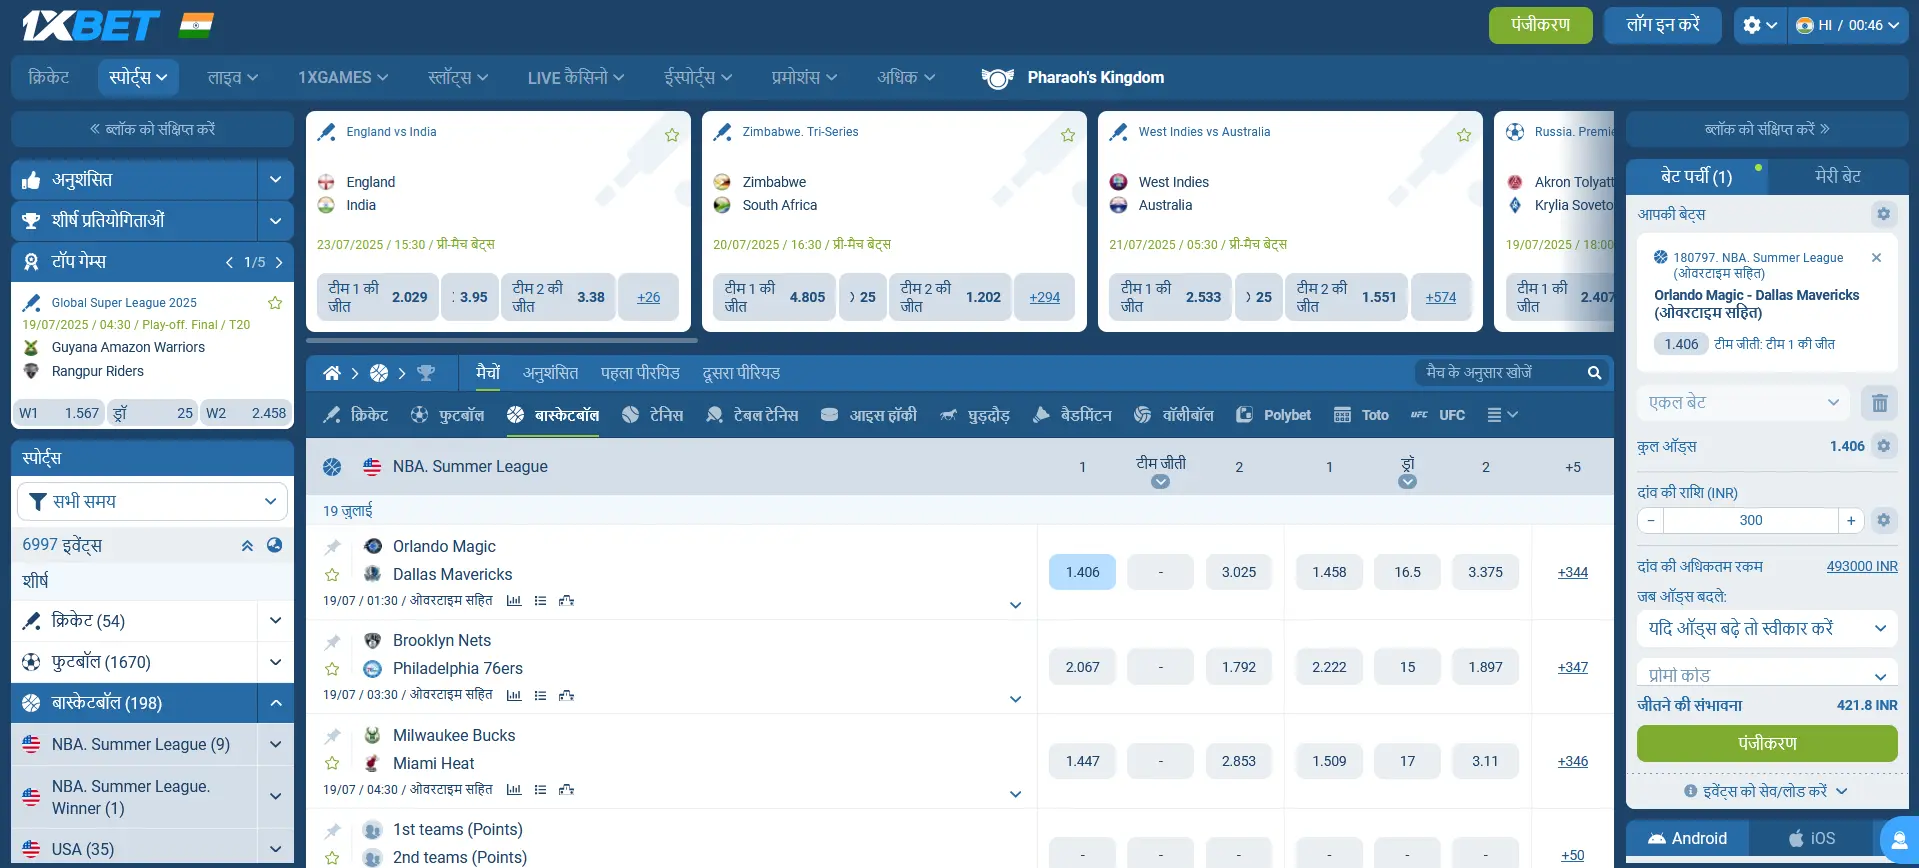Toggle favorite star for Brooklyn Nets match
Image resolution: width=1919 pixels, height=868 pixels.
point(332,669)
